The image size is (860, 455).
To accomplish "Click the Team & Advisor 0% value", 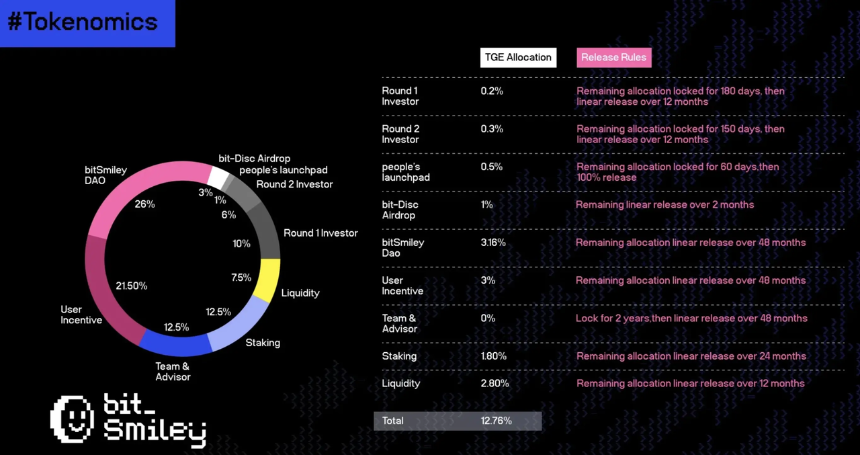I will point(488,318).
